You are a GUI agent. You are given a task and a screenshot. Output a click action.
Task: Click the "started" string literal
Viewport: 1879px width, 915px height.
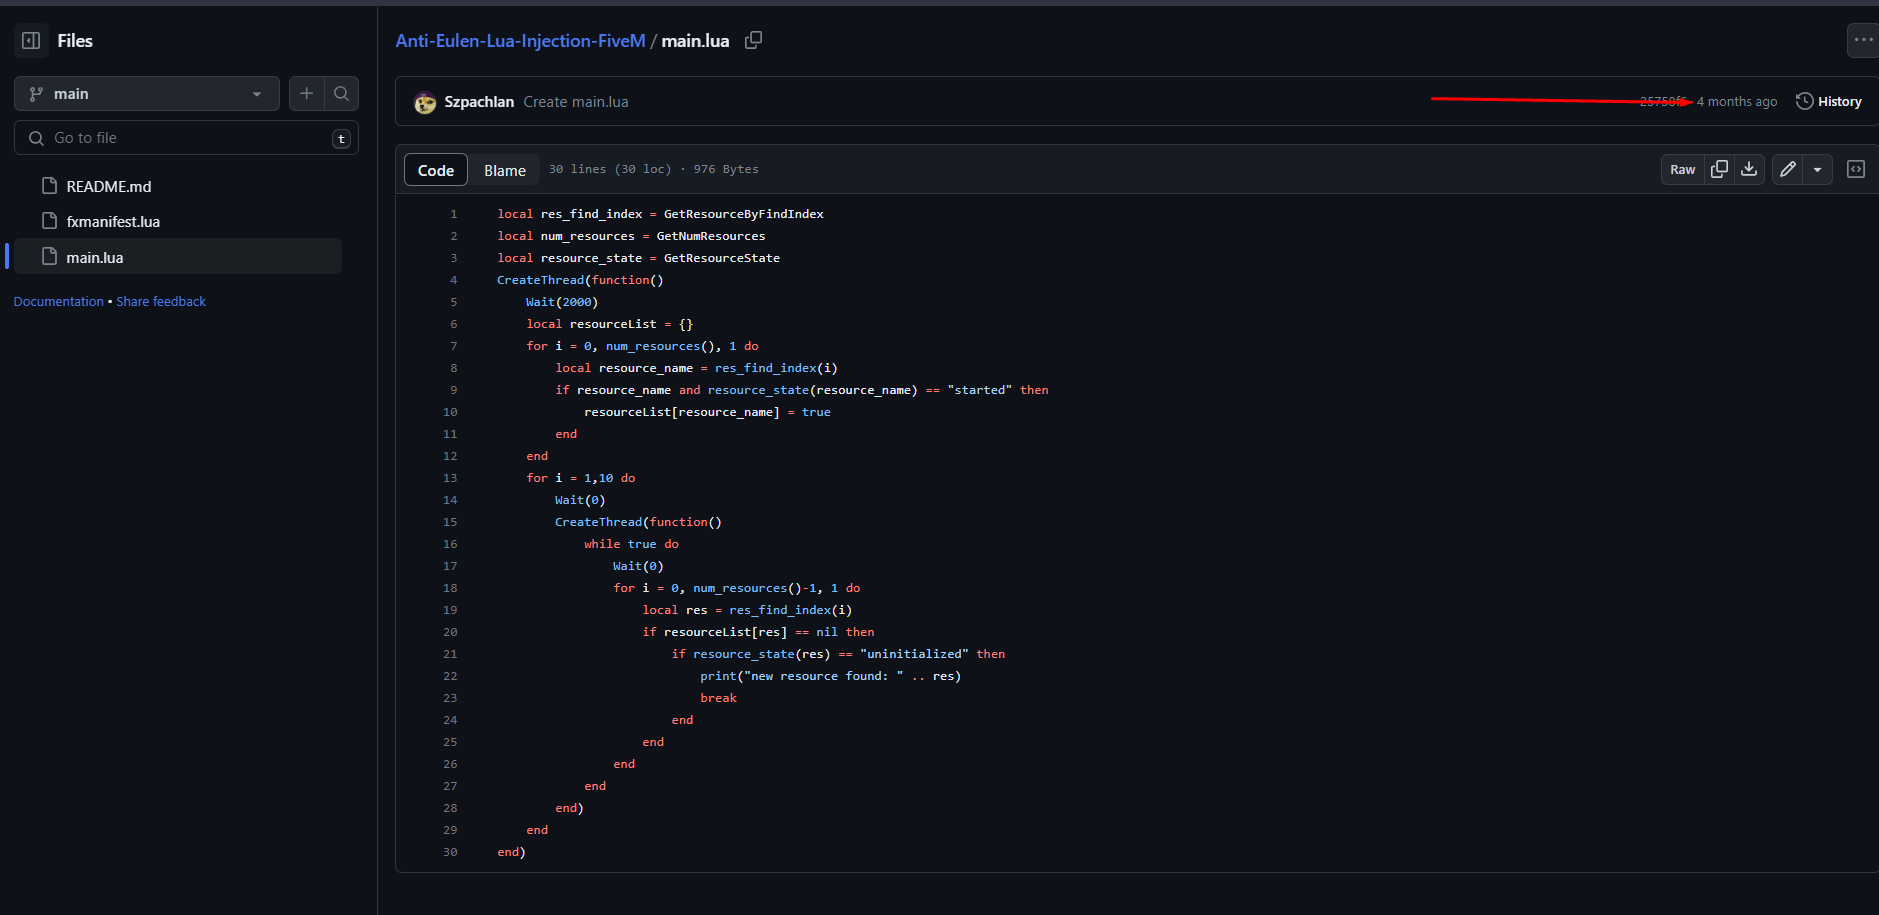(x=980, y=390)
